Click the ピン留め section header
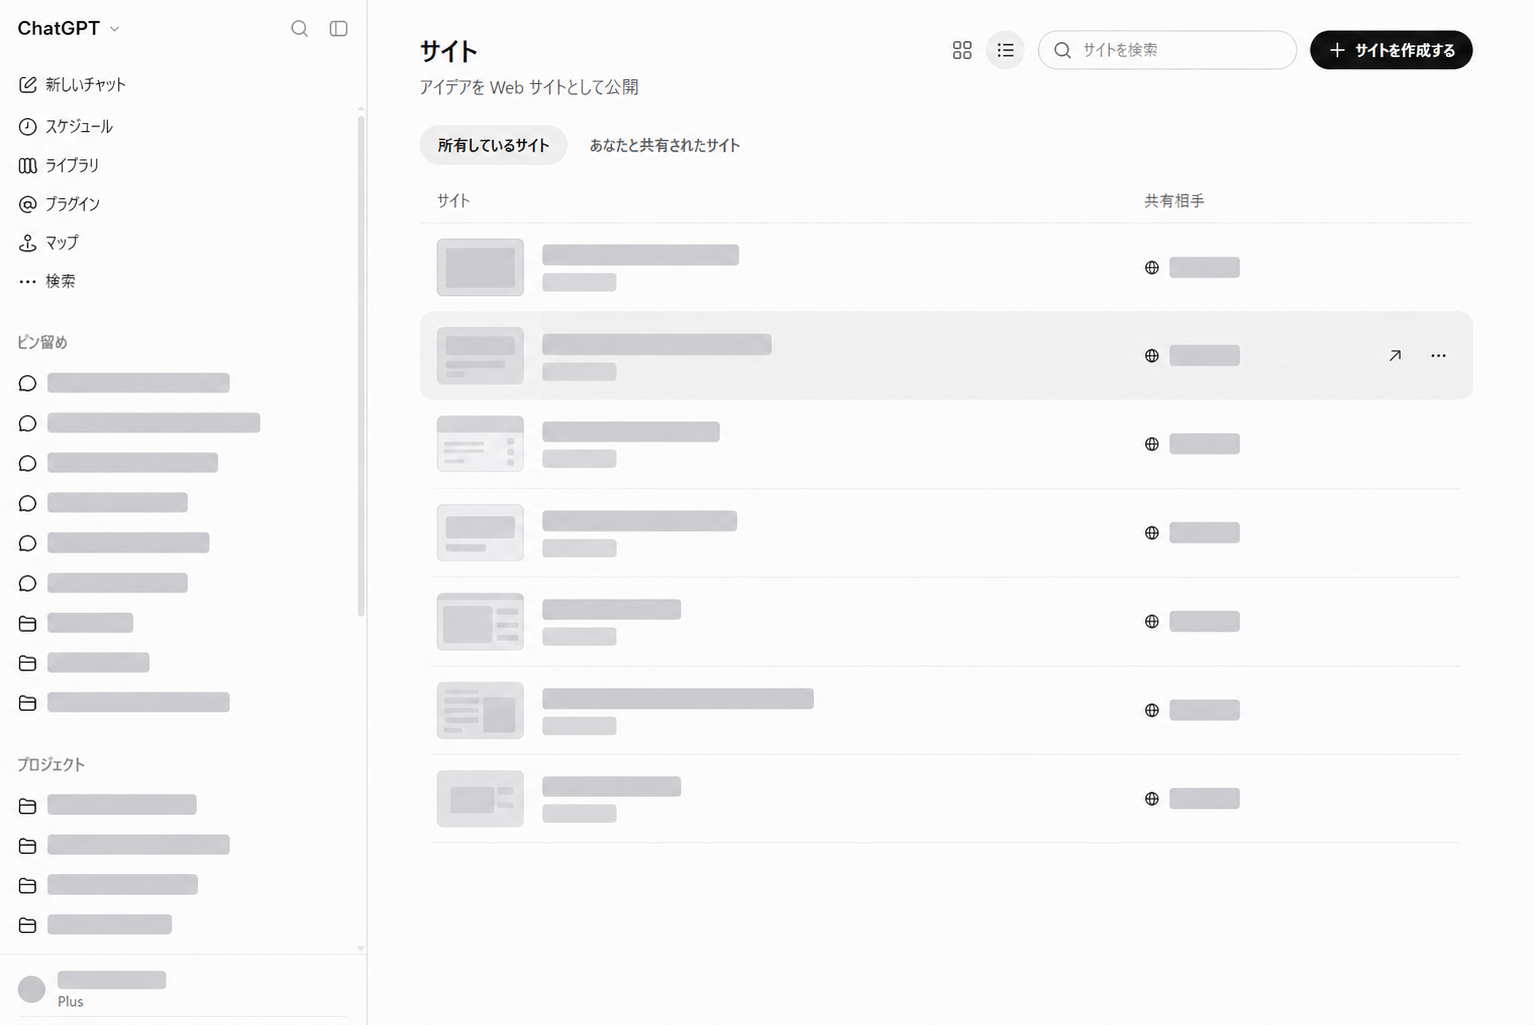This screenshot has width=1535, height=1025. click(42, 342)
